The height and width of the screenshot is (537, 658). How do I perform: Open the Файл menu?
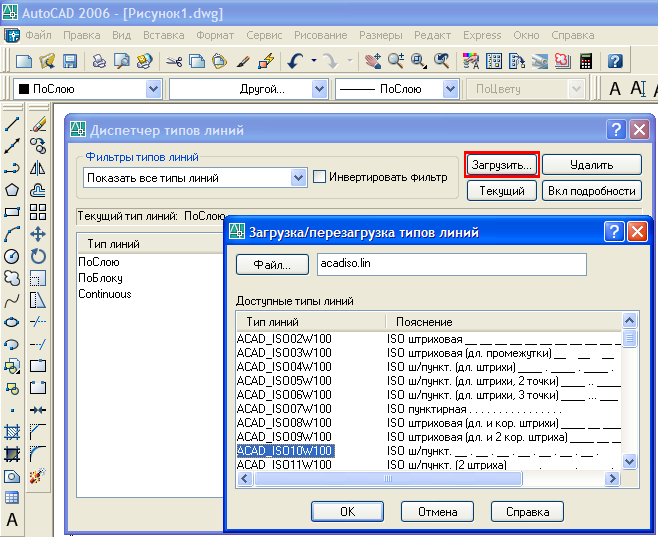point(38,35)
